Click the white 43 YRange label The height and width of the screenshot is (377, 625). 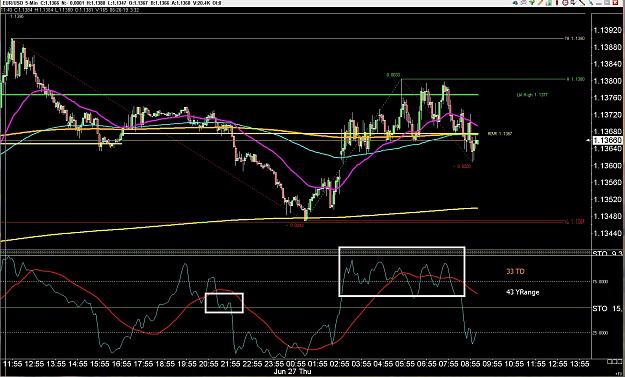tap(522, 292)
